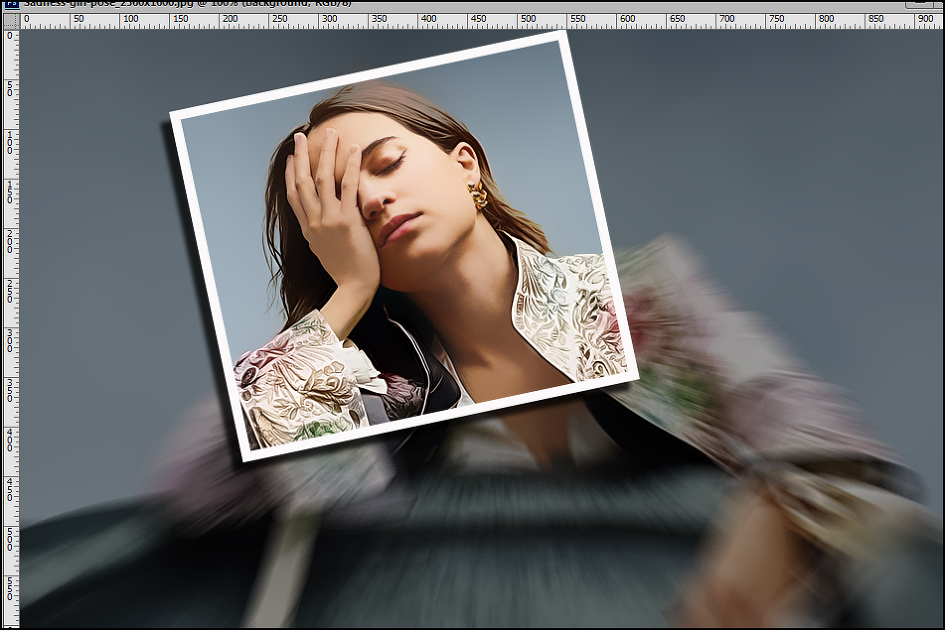Screen dimensions: 945x630
Task: Click the 700 mark on the horizontal ruler
Action: (x=727, y=19)
